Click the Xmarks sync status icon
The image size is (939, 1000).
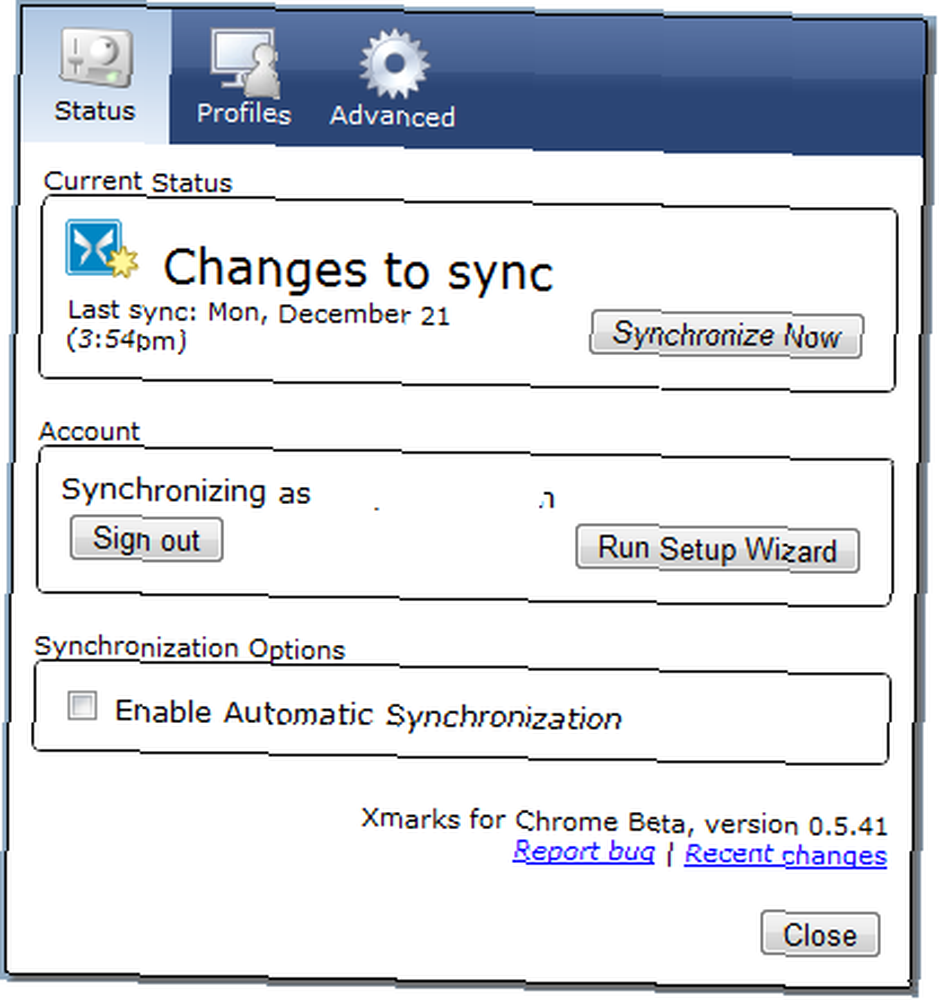(x=101, y=249)
